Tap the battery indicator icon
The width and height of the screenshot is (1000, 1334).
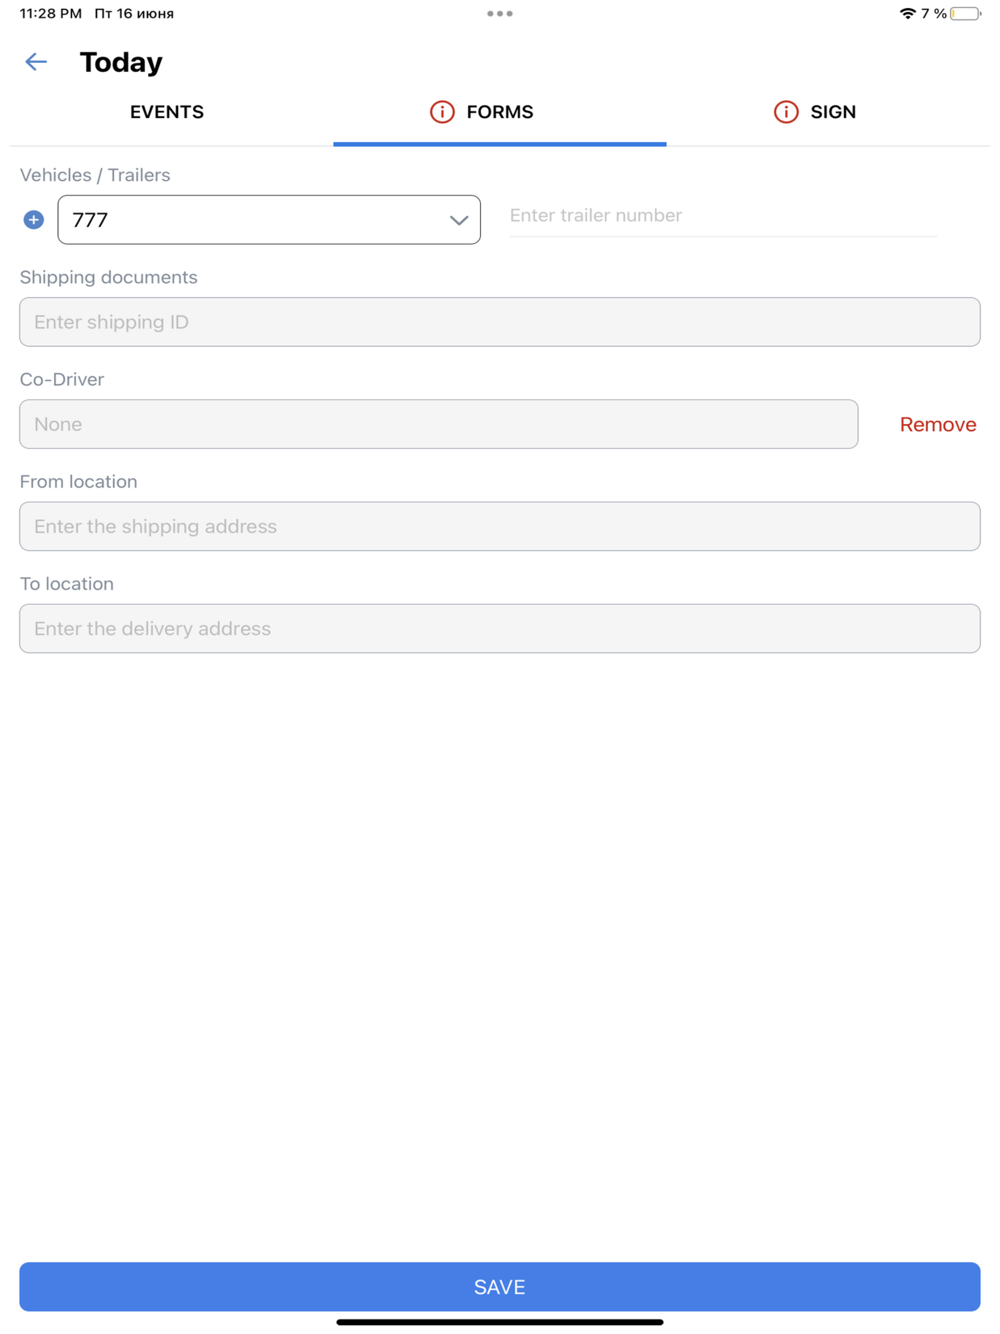[x=965, y=14]
